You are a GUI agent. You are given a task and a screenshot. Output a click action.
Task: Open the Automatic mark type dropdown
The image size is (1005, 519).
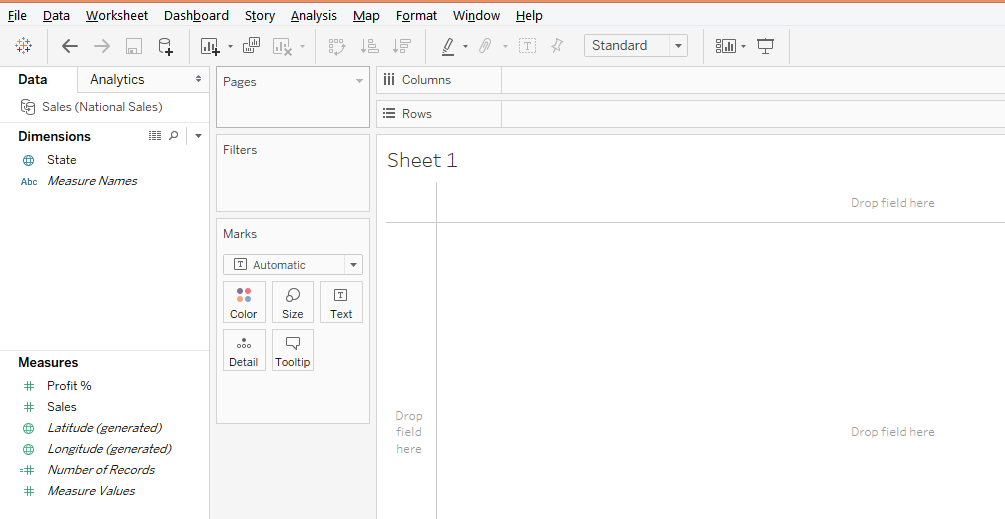click(293, 265)
